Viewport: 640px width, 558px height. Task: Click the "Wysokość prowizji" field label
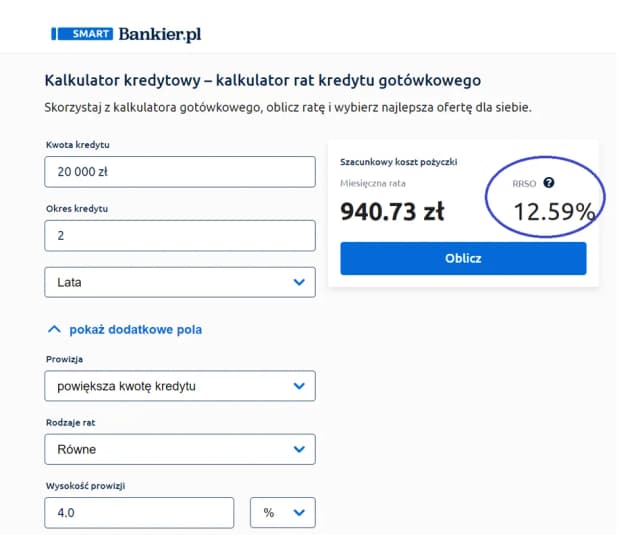click(84, 484)
